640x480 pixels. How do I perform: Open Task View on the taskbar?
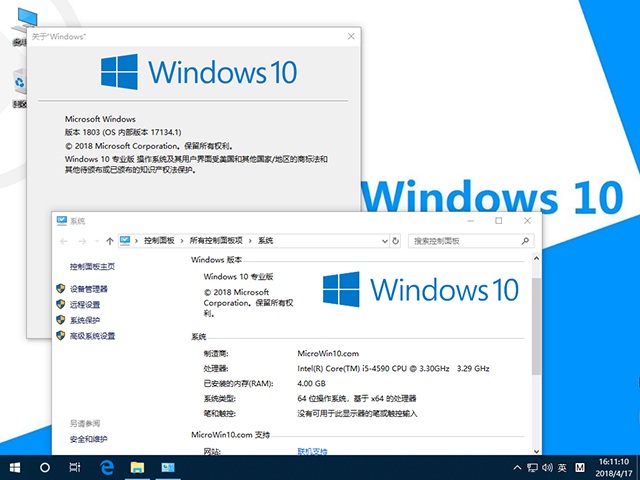click(x=75, y=467)
